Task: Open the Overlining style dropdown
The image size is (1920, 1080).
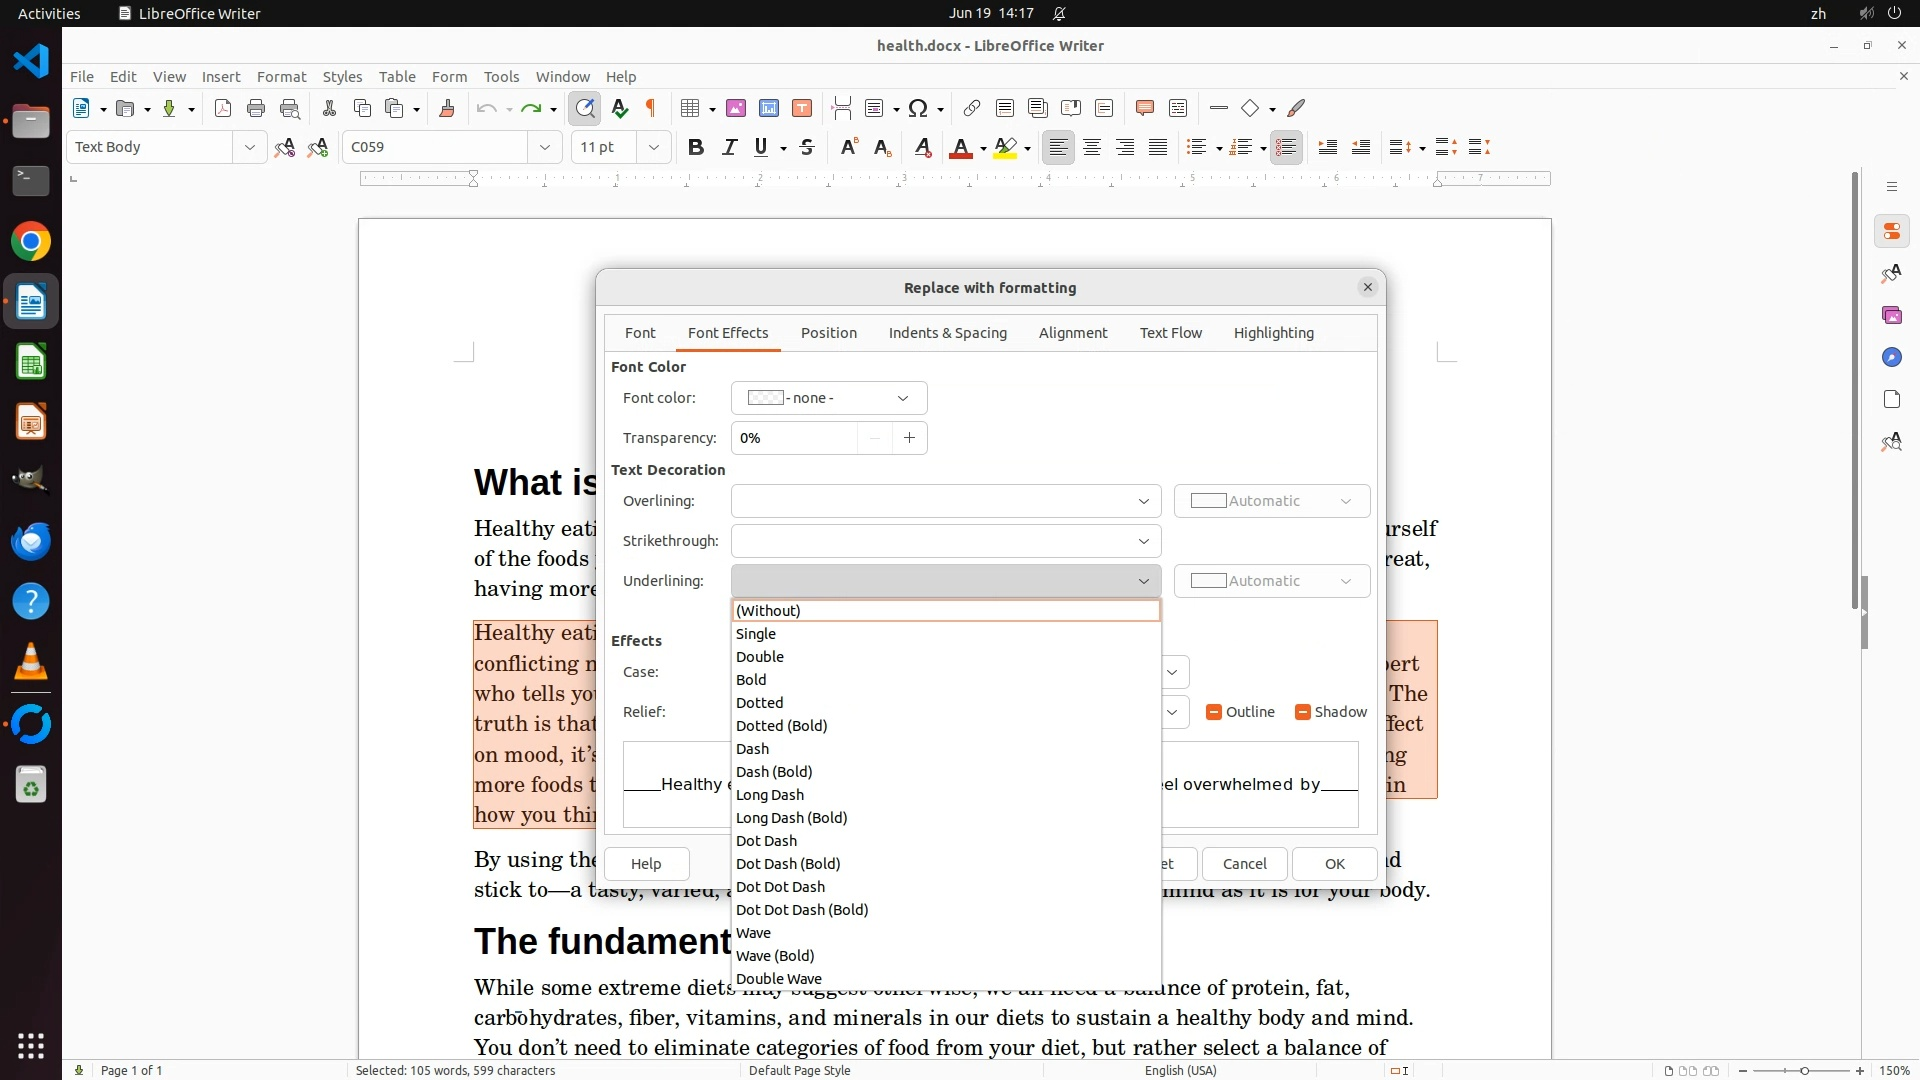Action: coord(945,501)
